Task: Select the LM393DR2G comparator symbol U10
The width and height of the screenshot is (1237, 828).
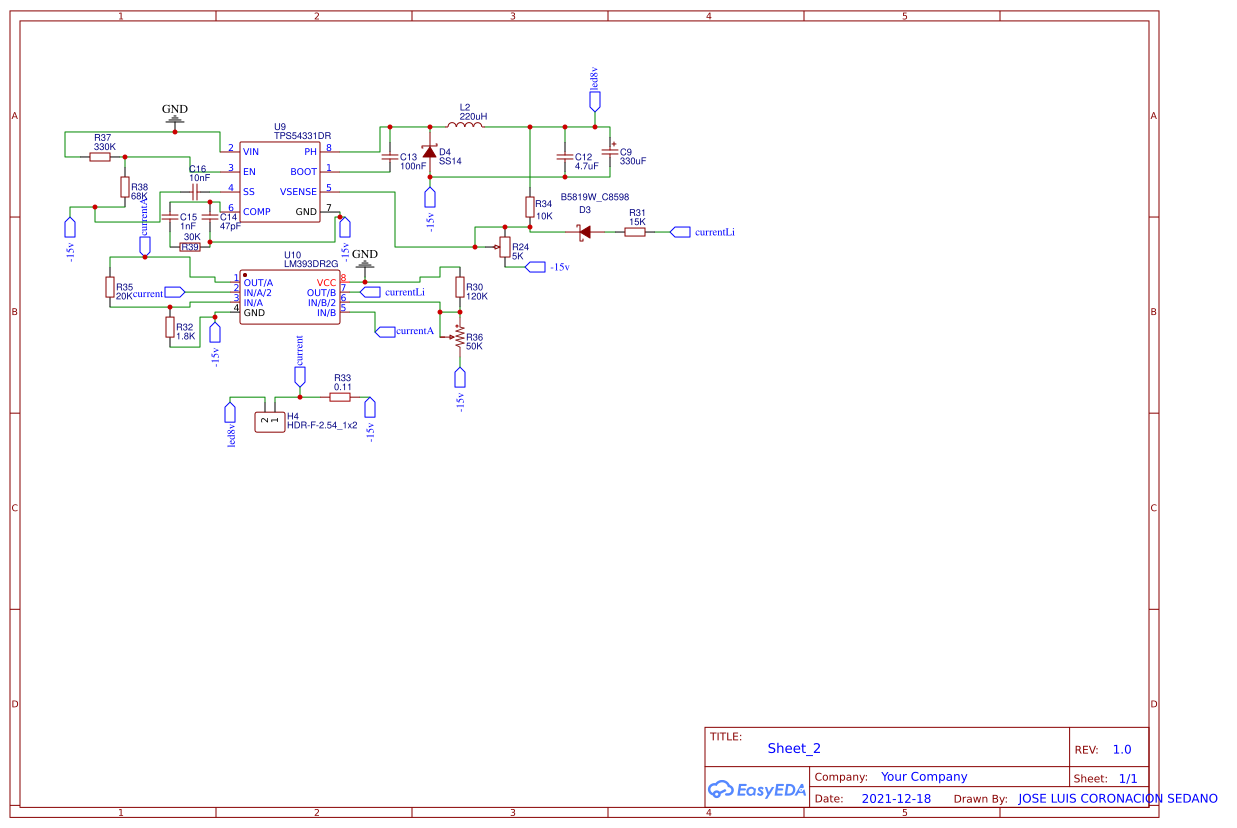Action: click(290, 295)
